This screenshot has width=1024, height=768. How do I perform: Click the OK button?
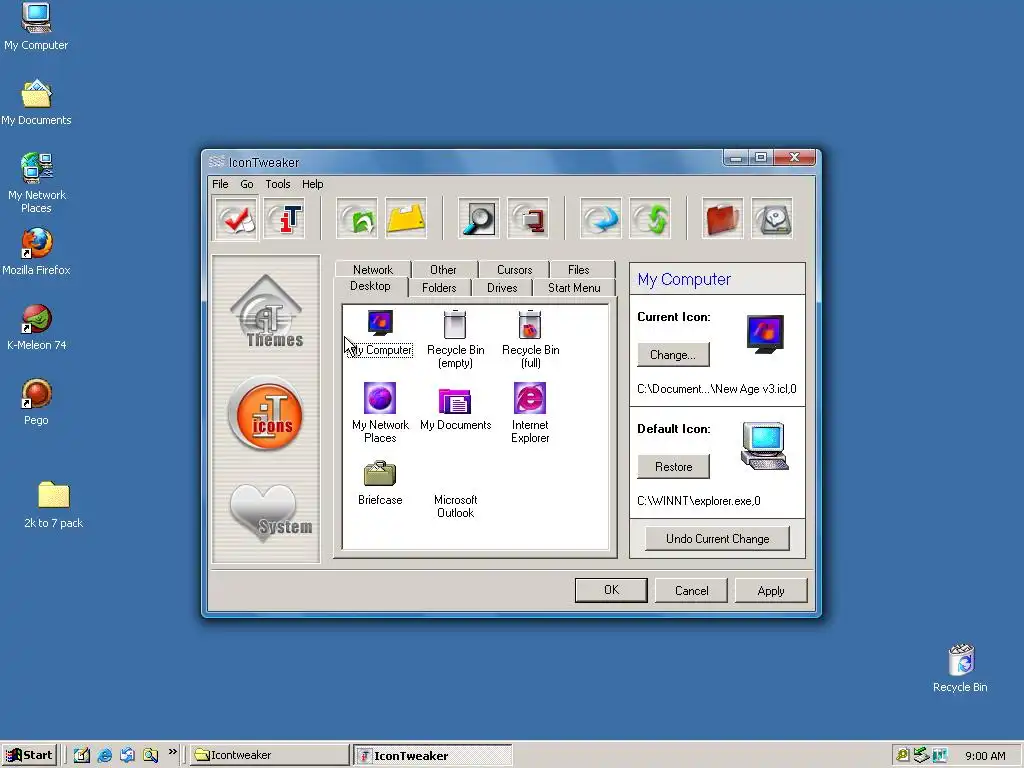tap(611, 590)
